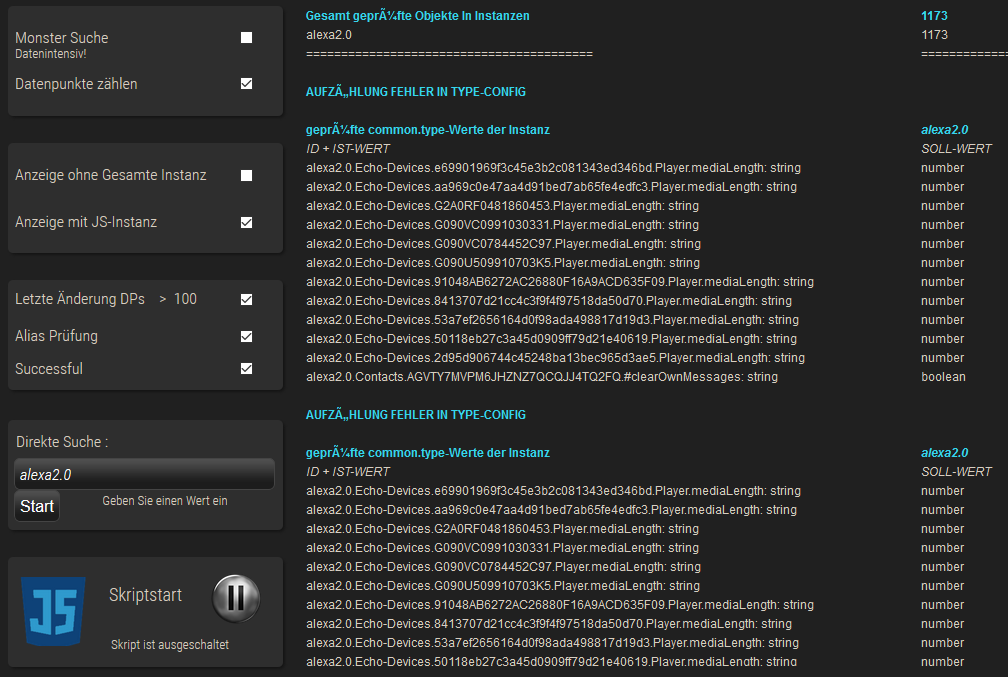This screenshot has height=677, width=1008.
Task: Click the first ID + IST-WERT column header
Action: click(x=348, y=149)
